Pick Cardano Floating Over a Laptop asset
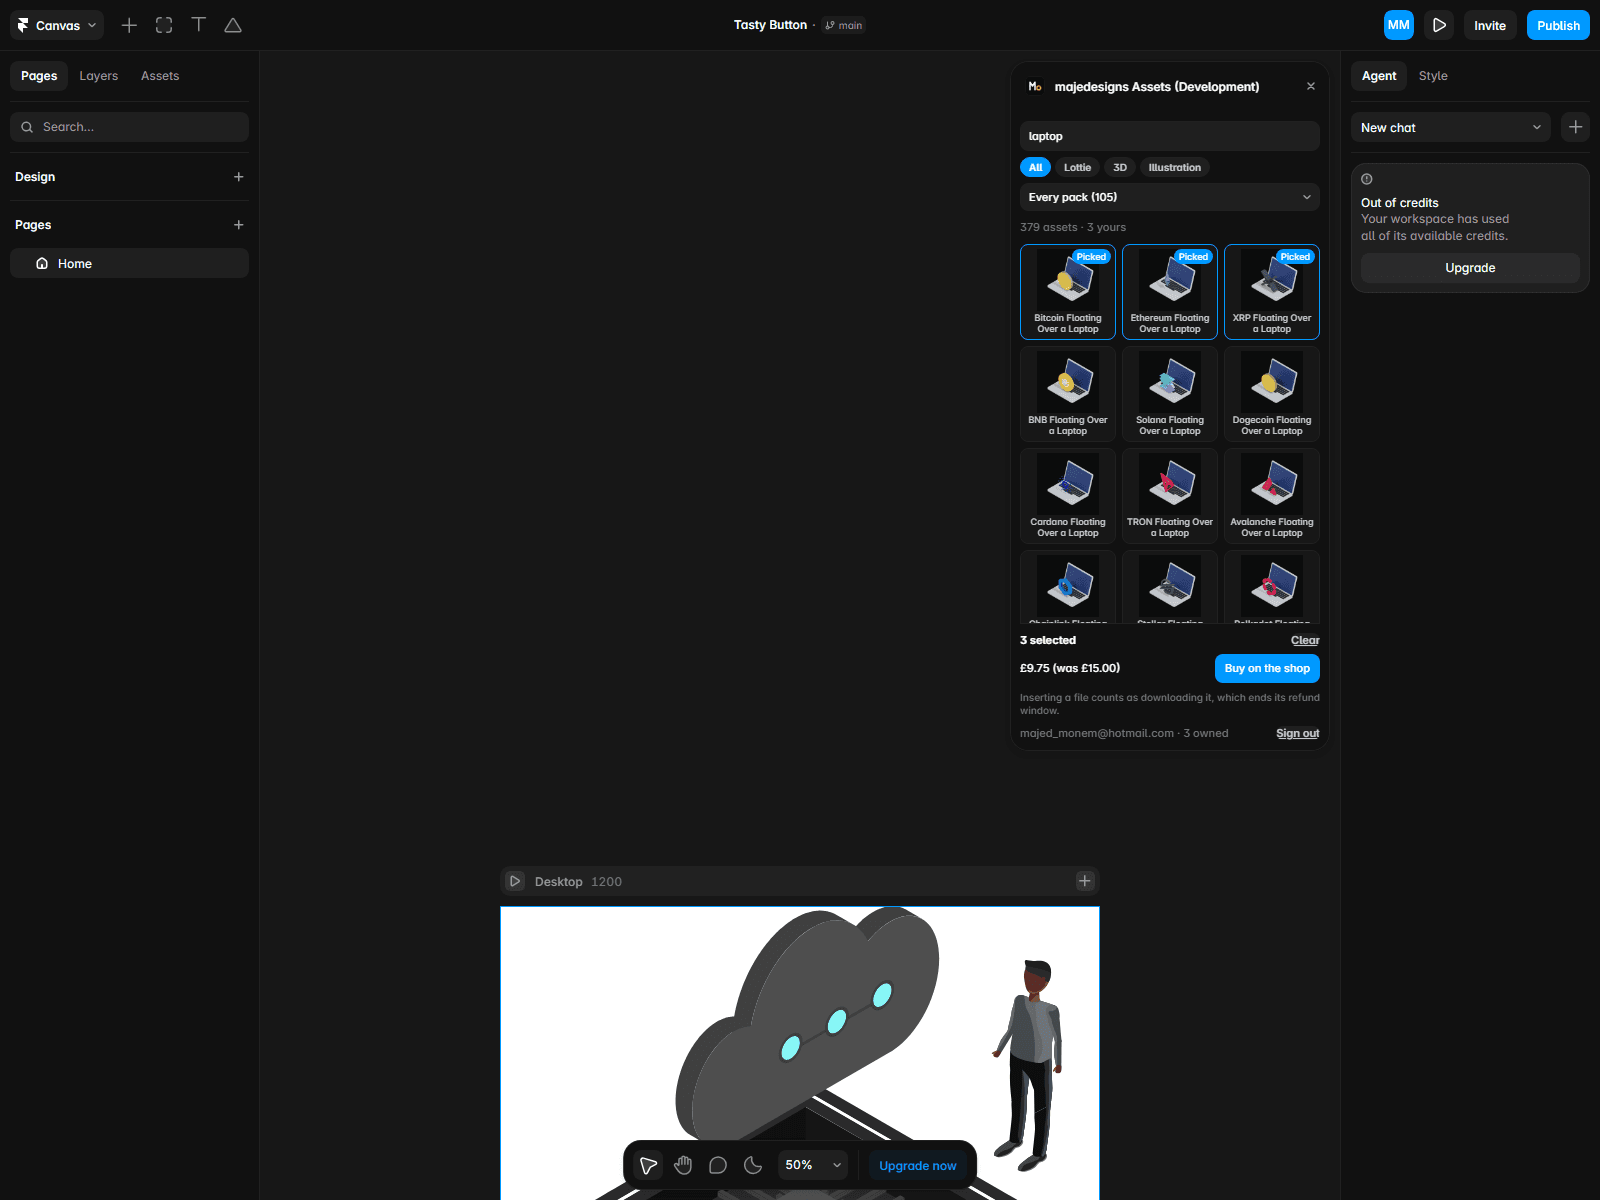The image size is (1600, 1200). 1068,496
